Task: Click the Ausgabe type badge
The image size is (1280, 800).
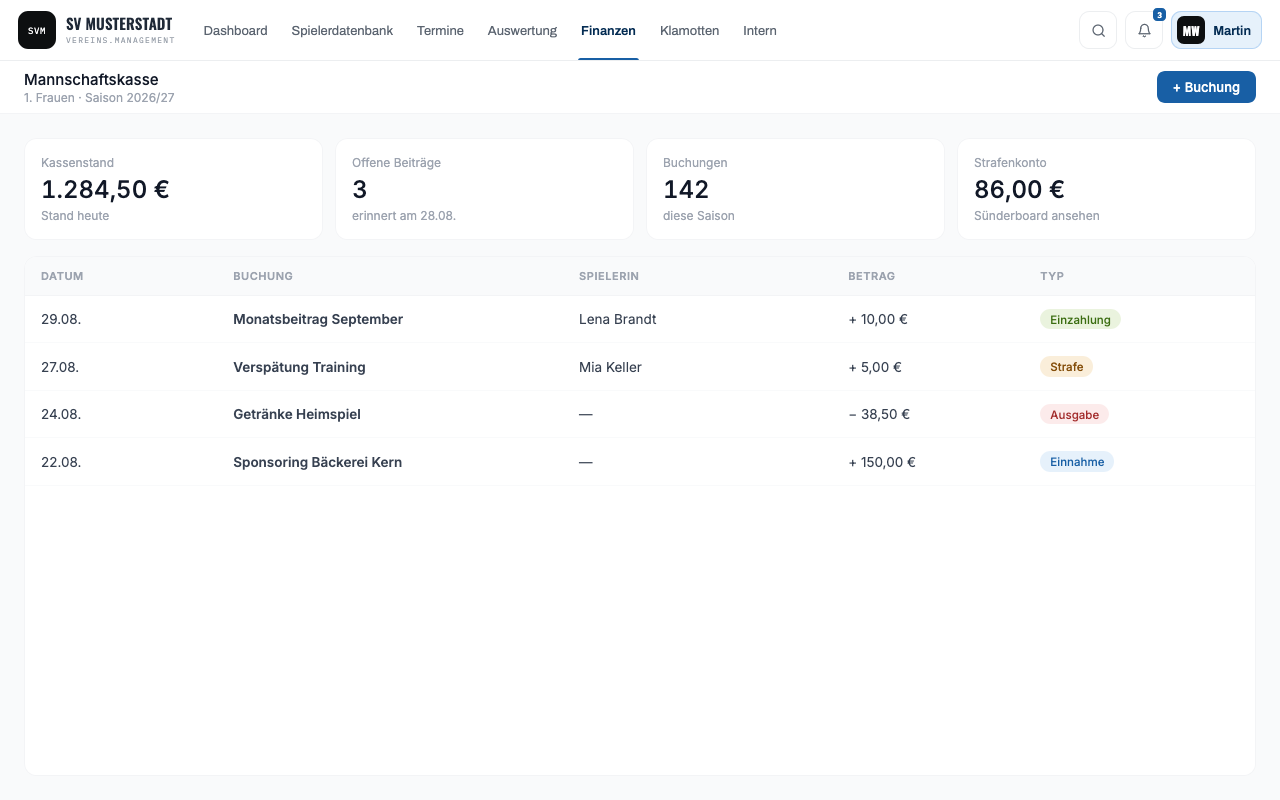Action: tap(1074, 414)
